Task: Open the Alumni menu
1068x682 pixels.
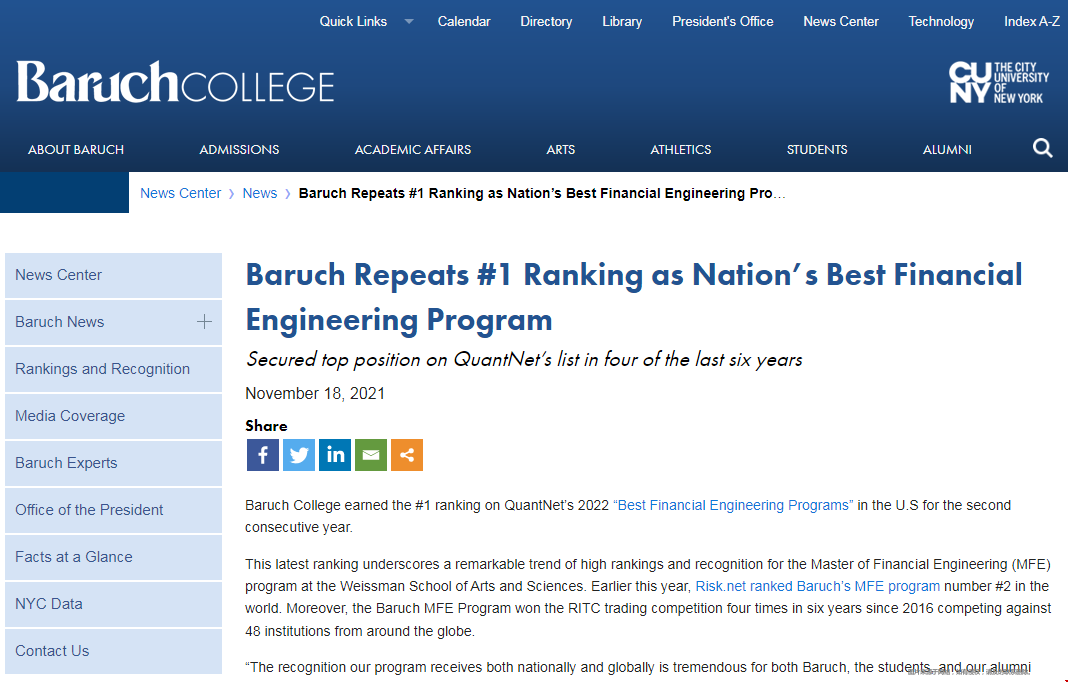Action: (947, 150)
